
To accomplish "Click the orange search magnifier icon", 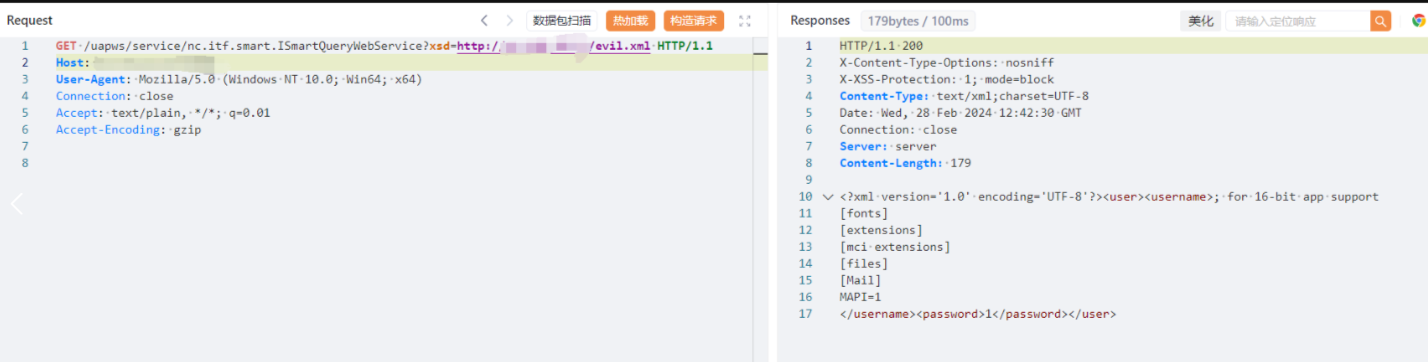I will 1381,21.
